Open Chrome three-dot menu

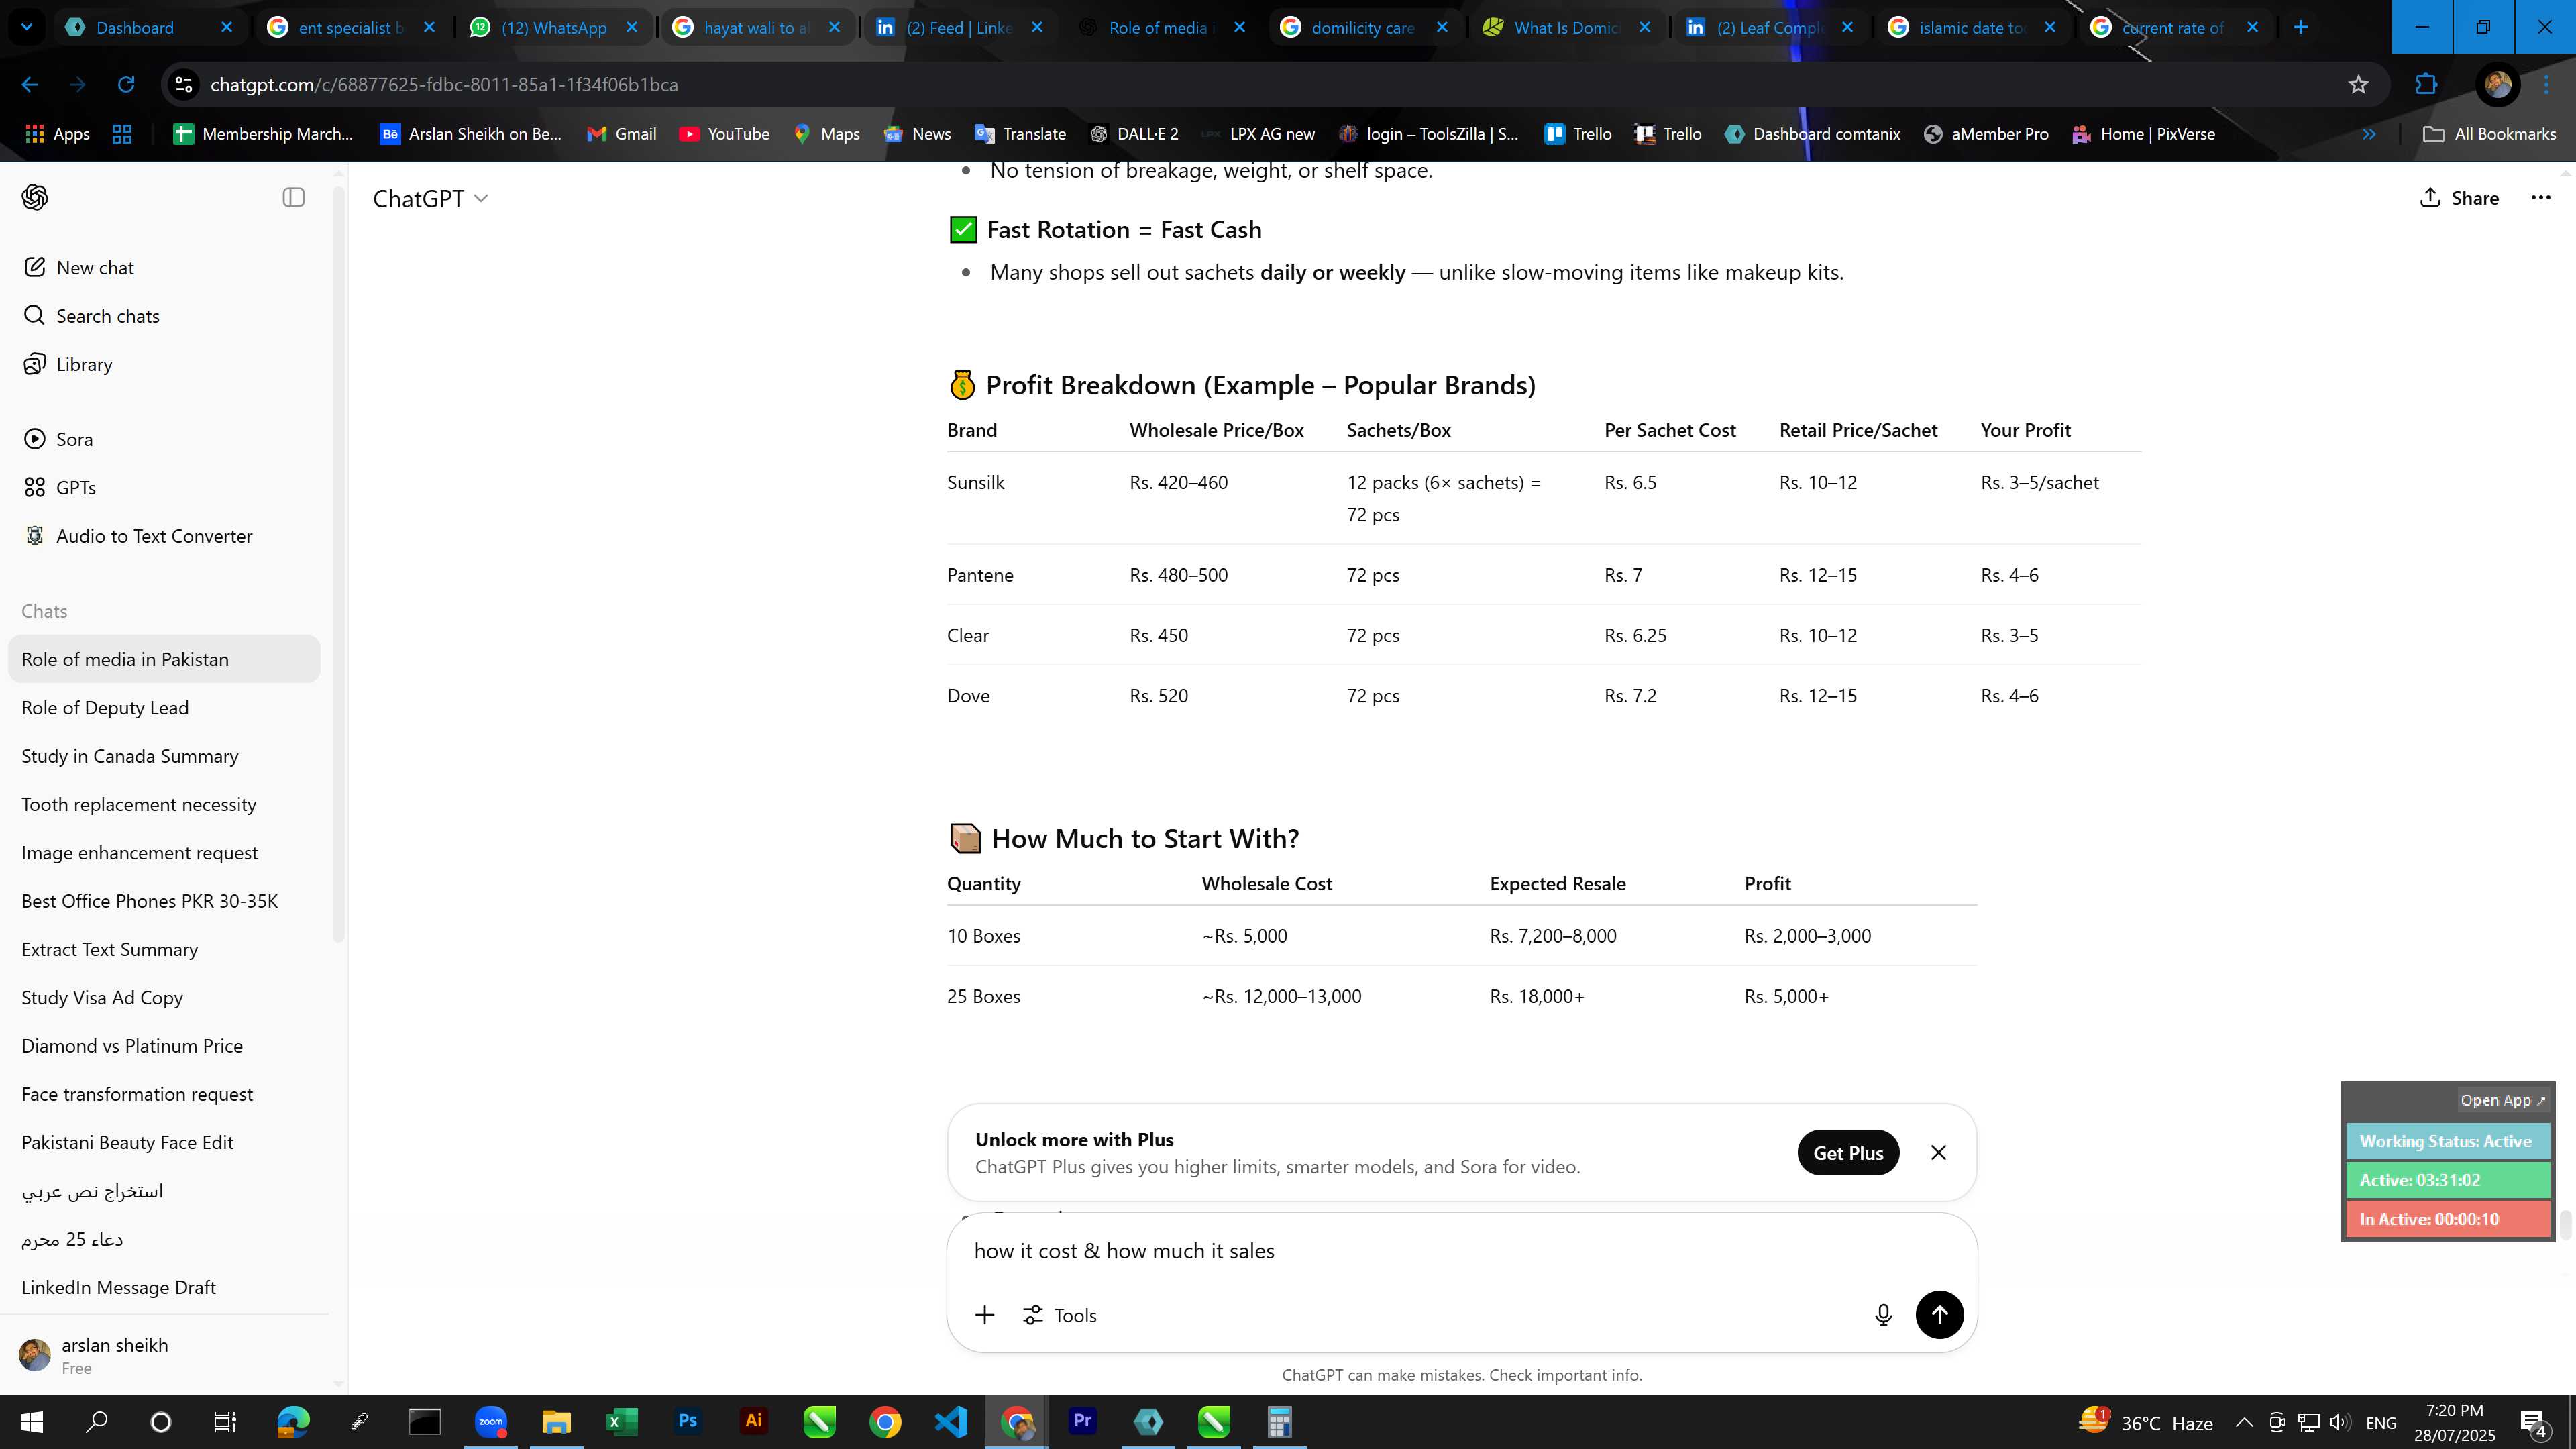(x=2546, y=84)
